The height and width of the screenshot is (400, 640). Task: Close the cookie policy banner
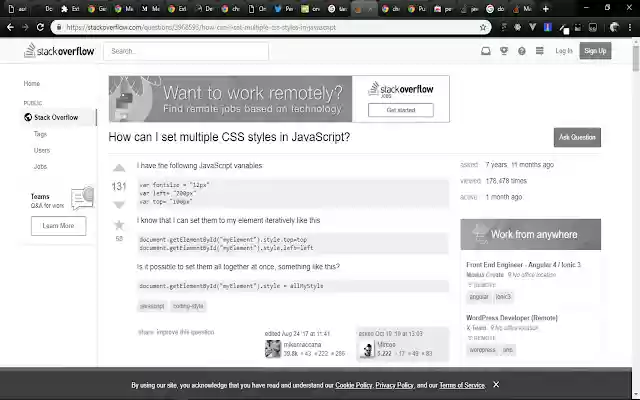click(x=496, y=384)
